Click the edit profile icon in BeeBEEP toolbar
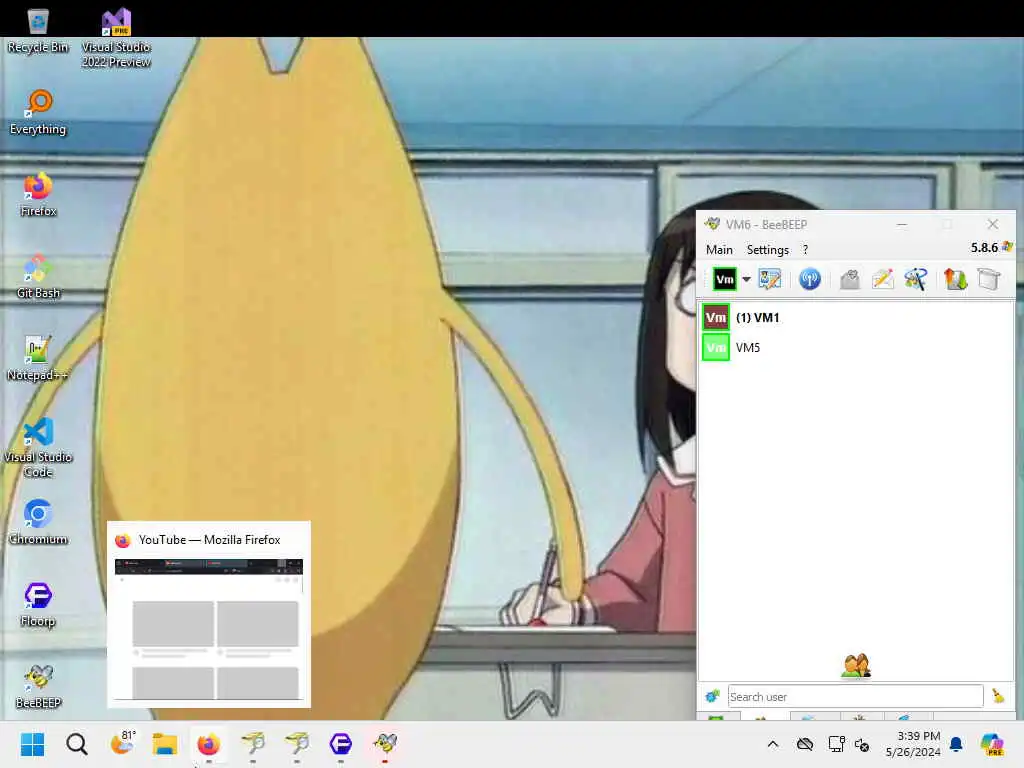Viewport: 1024px width, 768px height. click(x=769, y=280)
